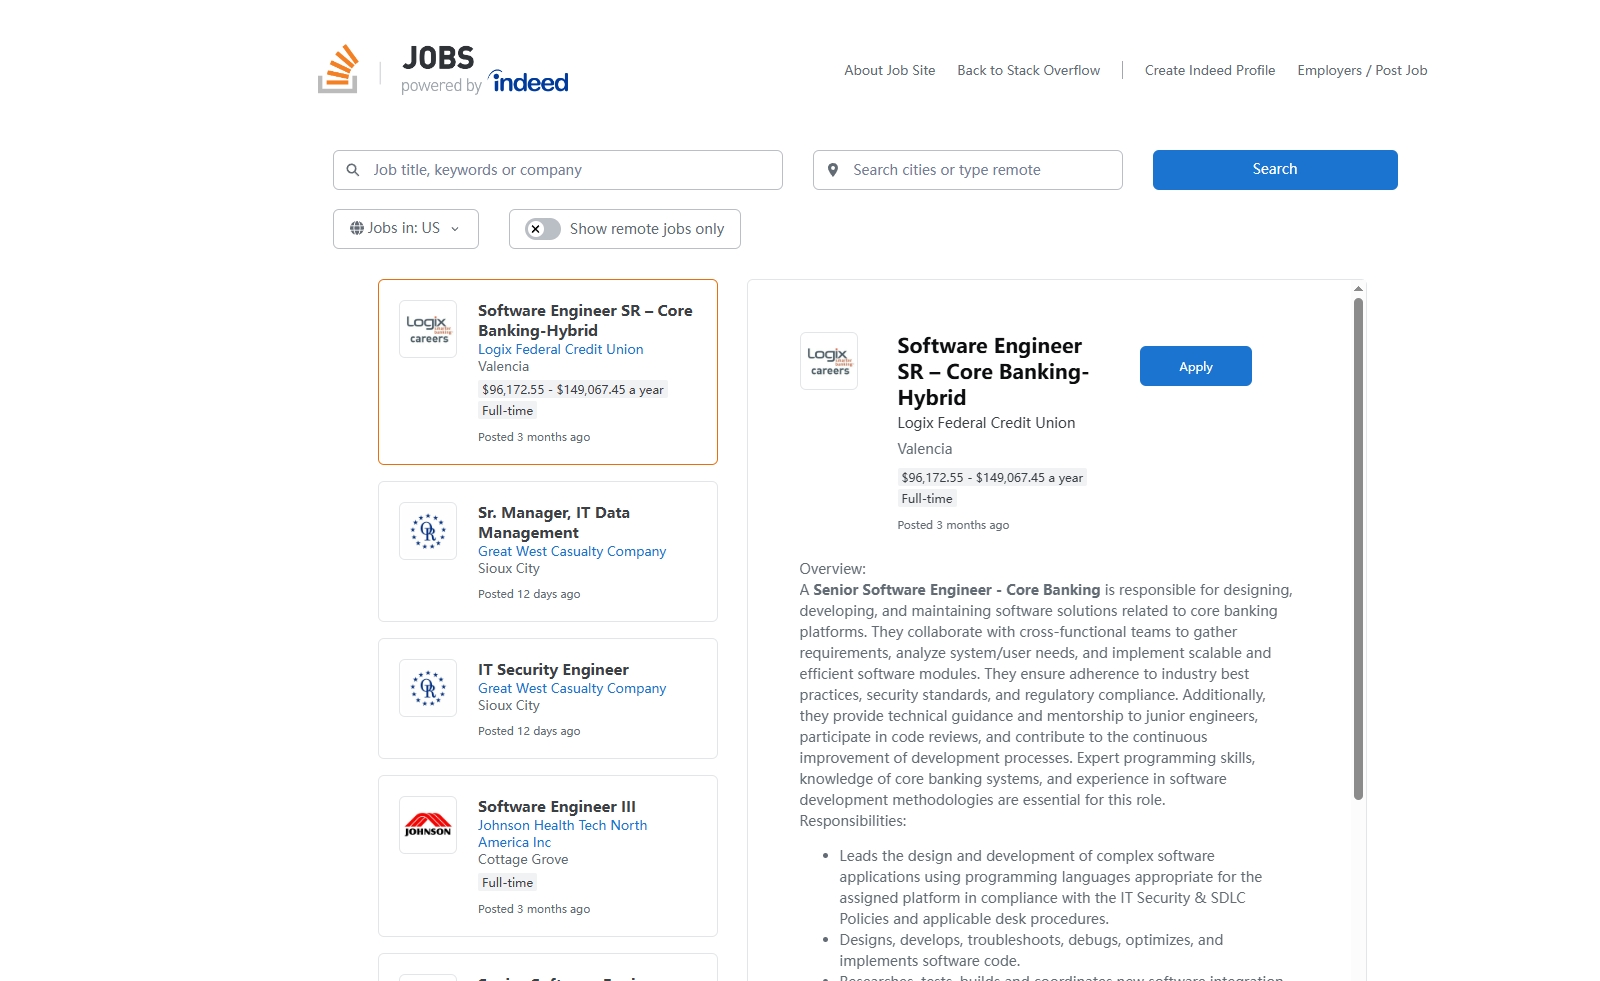Click detail panel job title heading
The height and width of the screenshot is (981, 1600).
993,372
